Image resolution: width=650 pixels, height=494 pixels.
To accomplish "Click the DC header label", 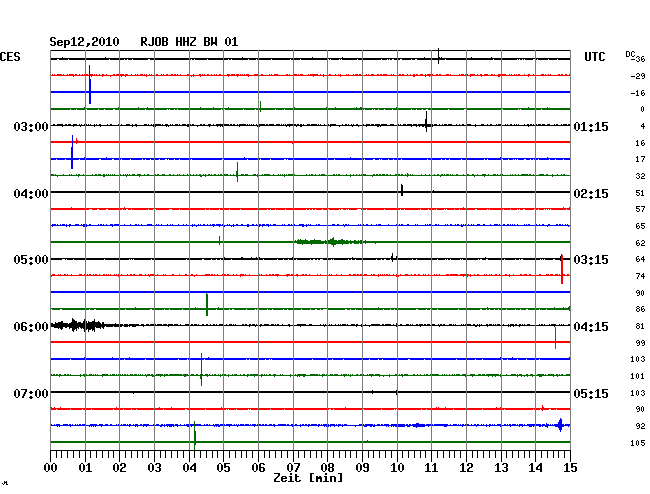I will point(630,54).
